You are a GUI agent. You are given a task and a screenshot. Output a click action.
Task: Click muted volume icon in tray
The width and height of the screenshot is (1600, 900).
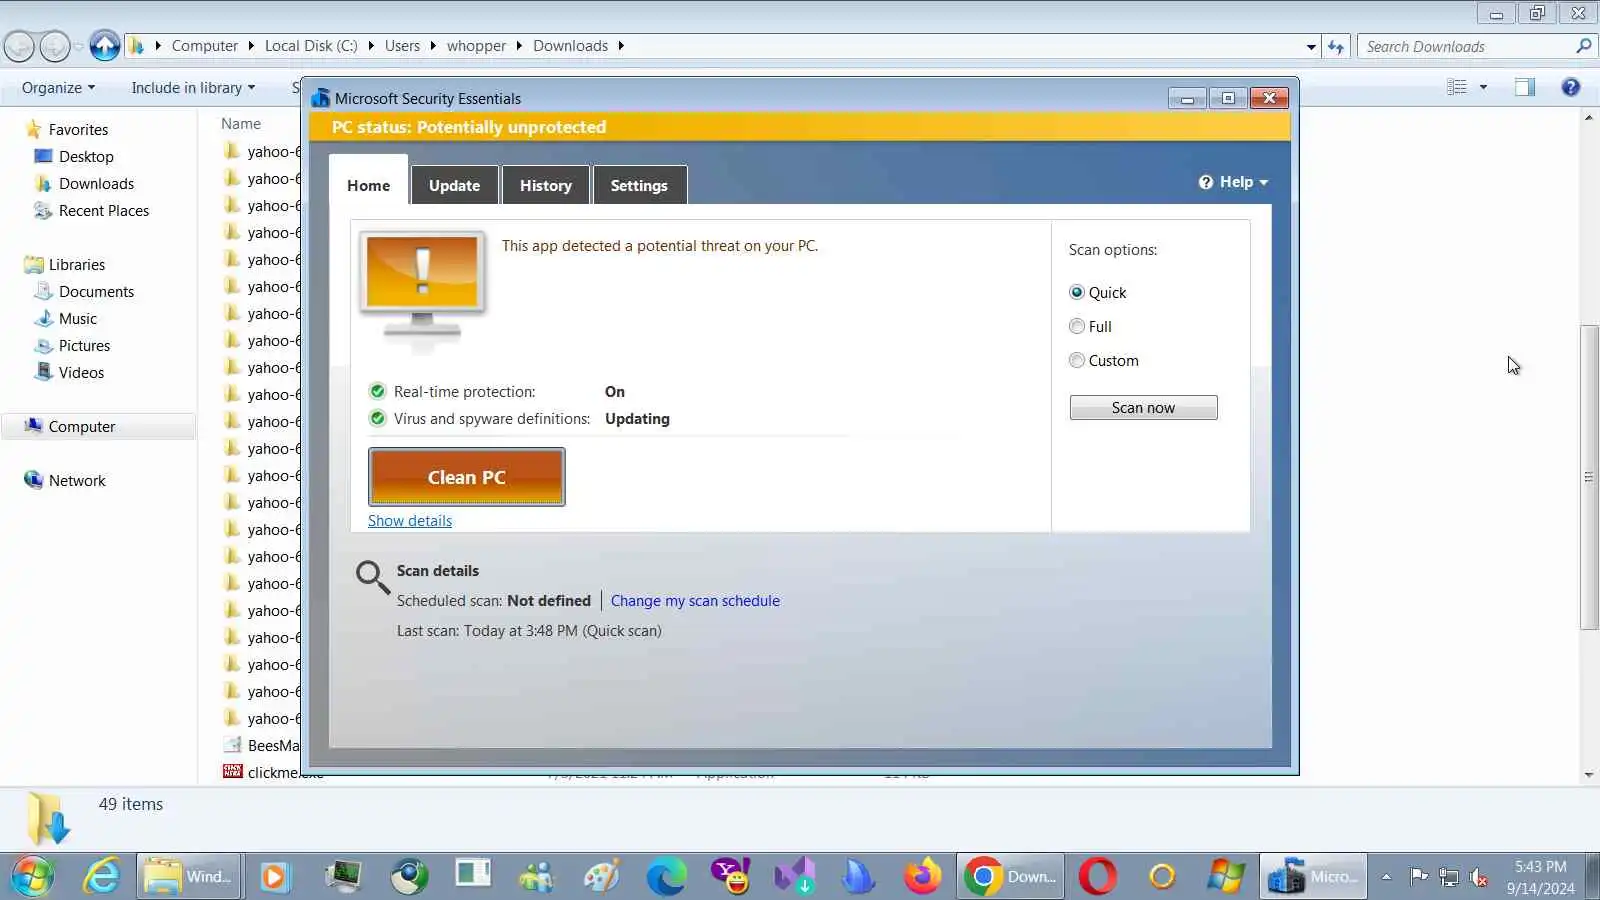(1479, 878)
